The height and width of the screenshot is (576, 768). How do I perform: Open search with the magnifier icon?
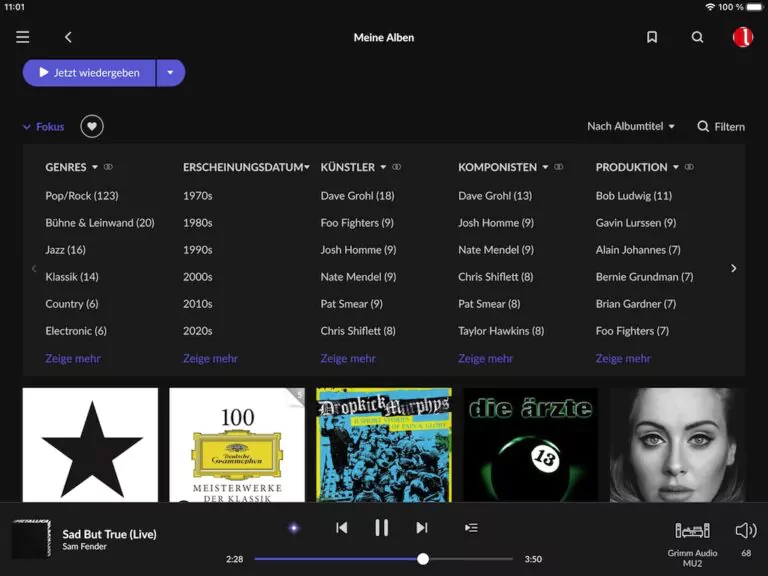698,37
